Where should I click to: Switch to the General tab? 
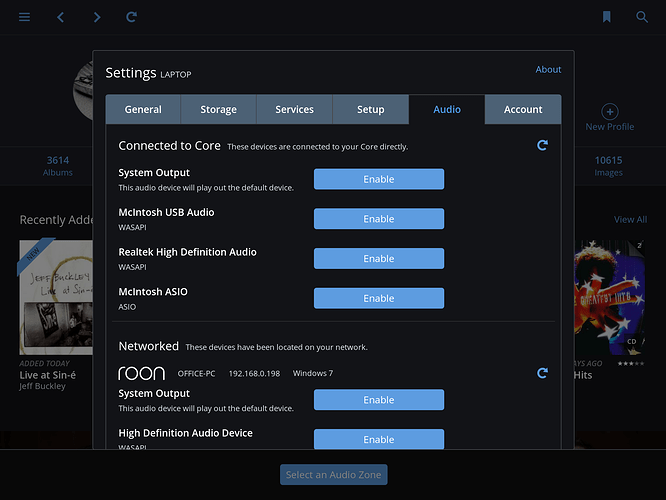click(143, 110)
